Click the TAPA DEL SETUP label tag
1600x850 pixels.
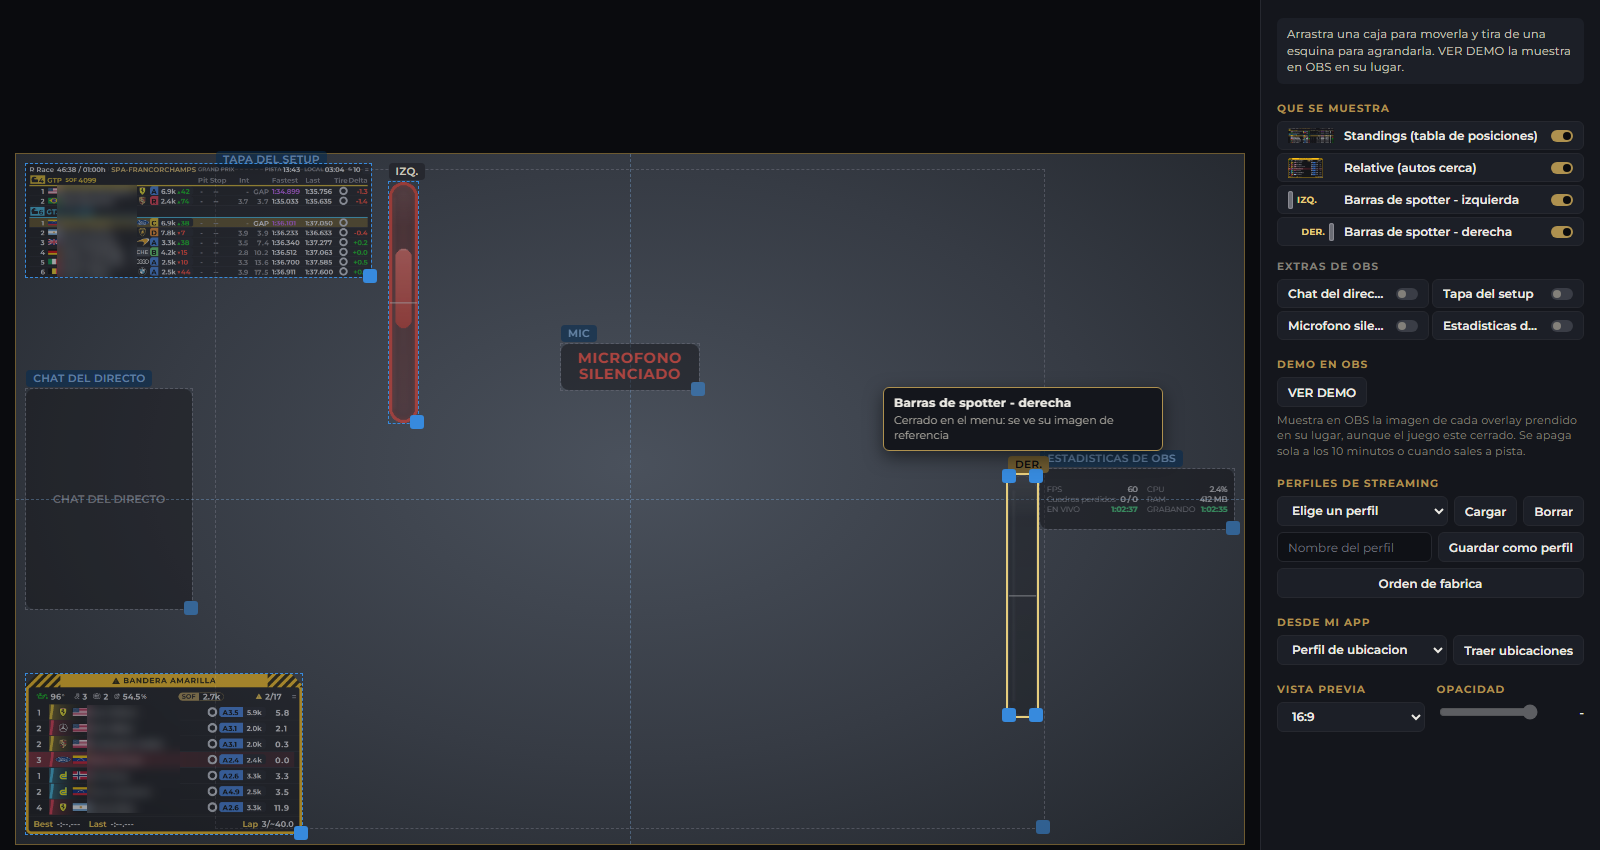(x=271, y=160)
